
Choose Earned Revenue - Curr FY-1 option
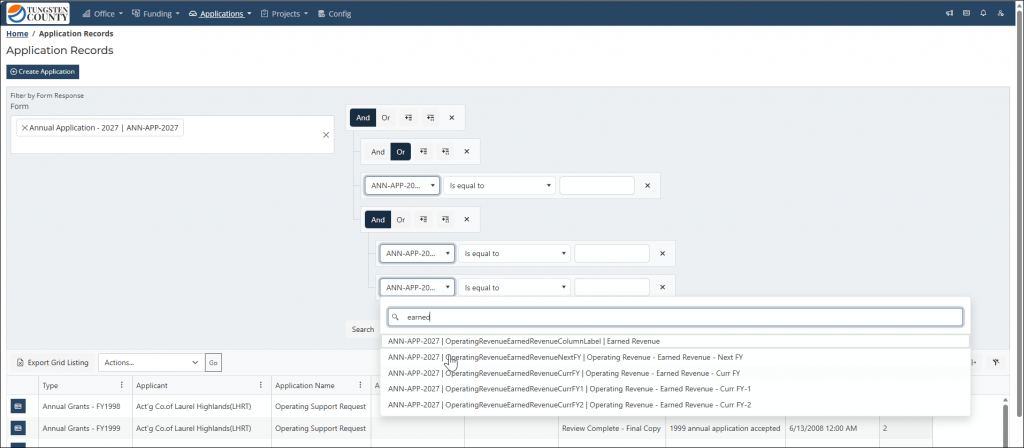tap(675, 389)
